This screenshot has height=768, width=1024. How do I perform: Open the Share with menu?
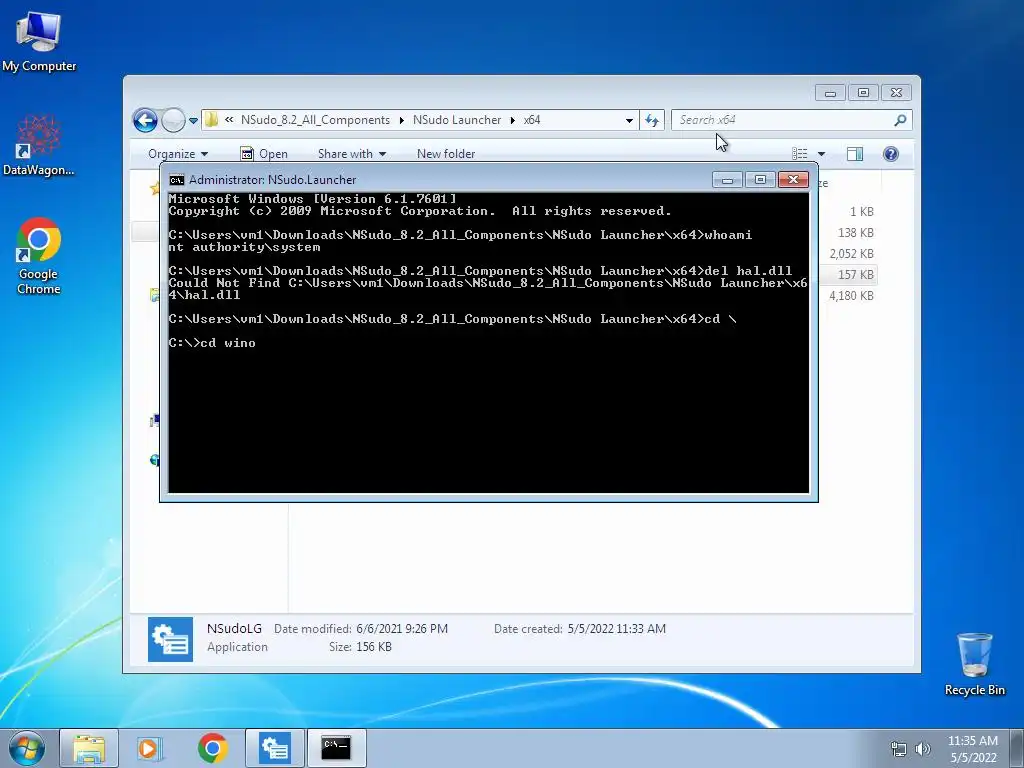[x=351, y=153]
